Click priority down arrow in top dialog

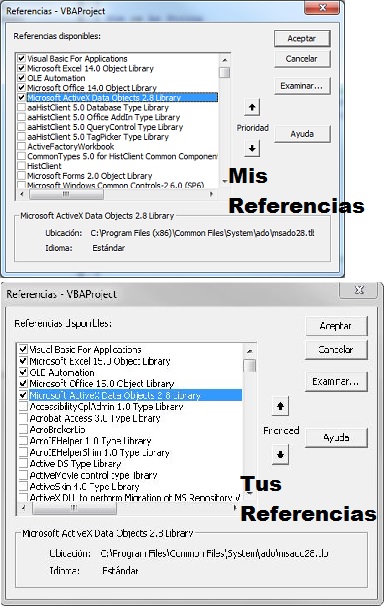pyautogui.click(x=252, y=148)
